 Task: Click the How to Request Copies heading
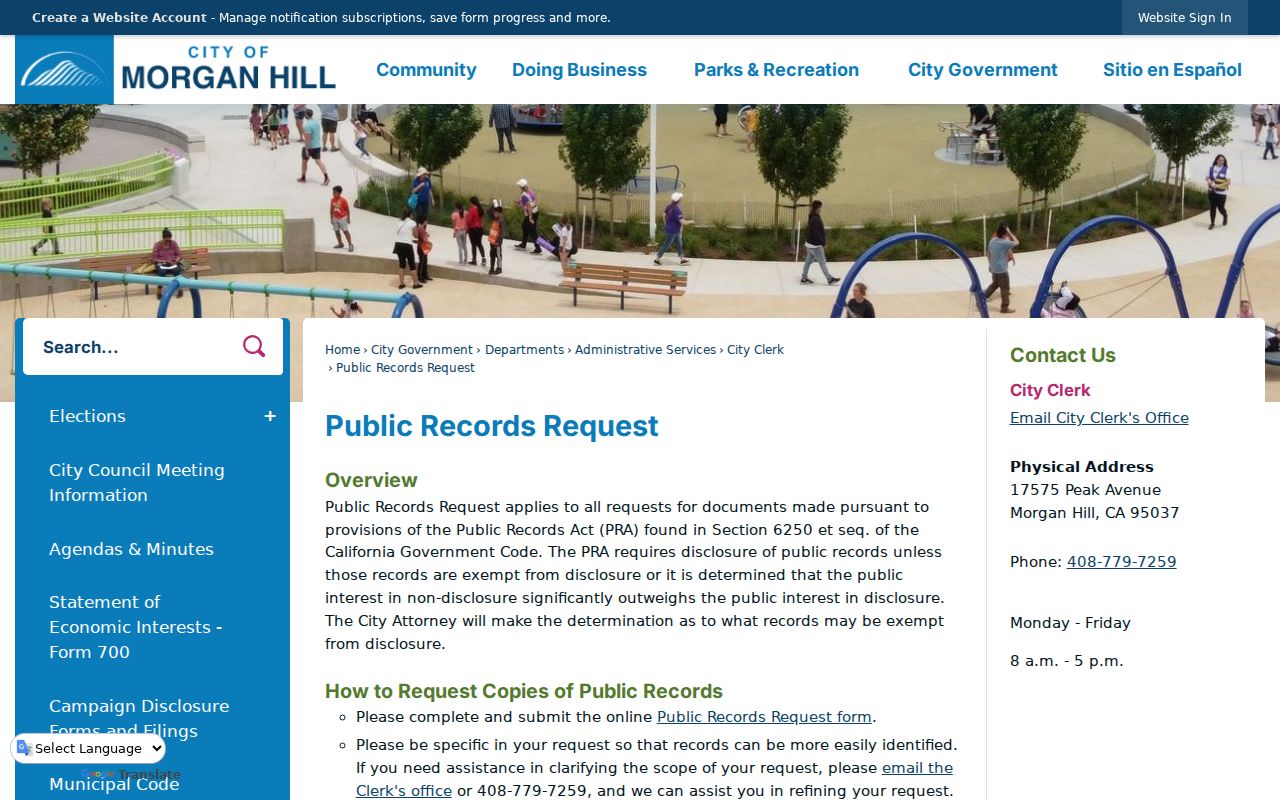click(524, 691)
